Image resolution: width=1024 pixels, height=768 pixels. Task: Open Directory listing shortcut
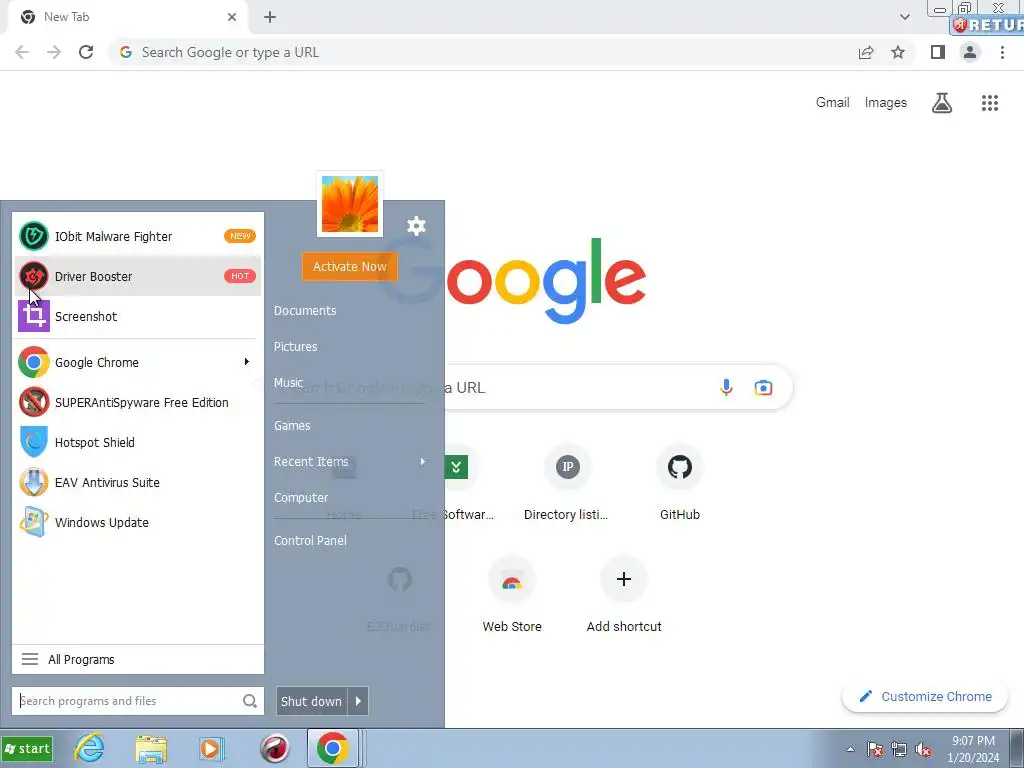pyautogui.click(x=566, y=485)
